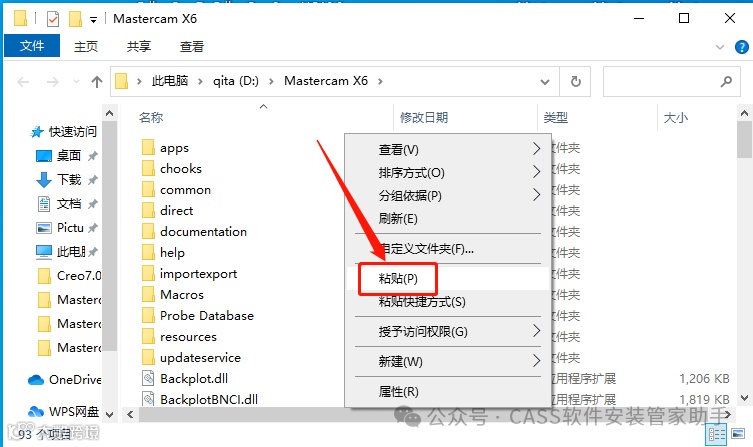Expand the ribbon with the chevron
Image resolution: width=753 pixels, height=447 pixels.
720,47
